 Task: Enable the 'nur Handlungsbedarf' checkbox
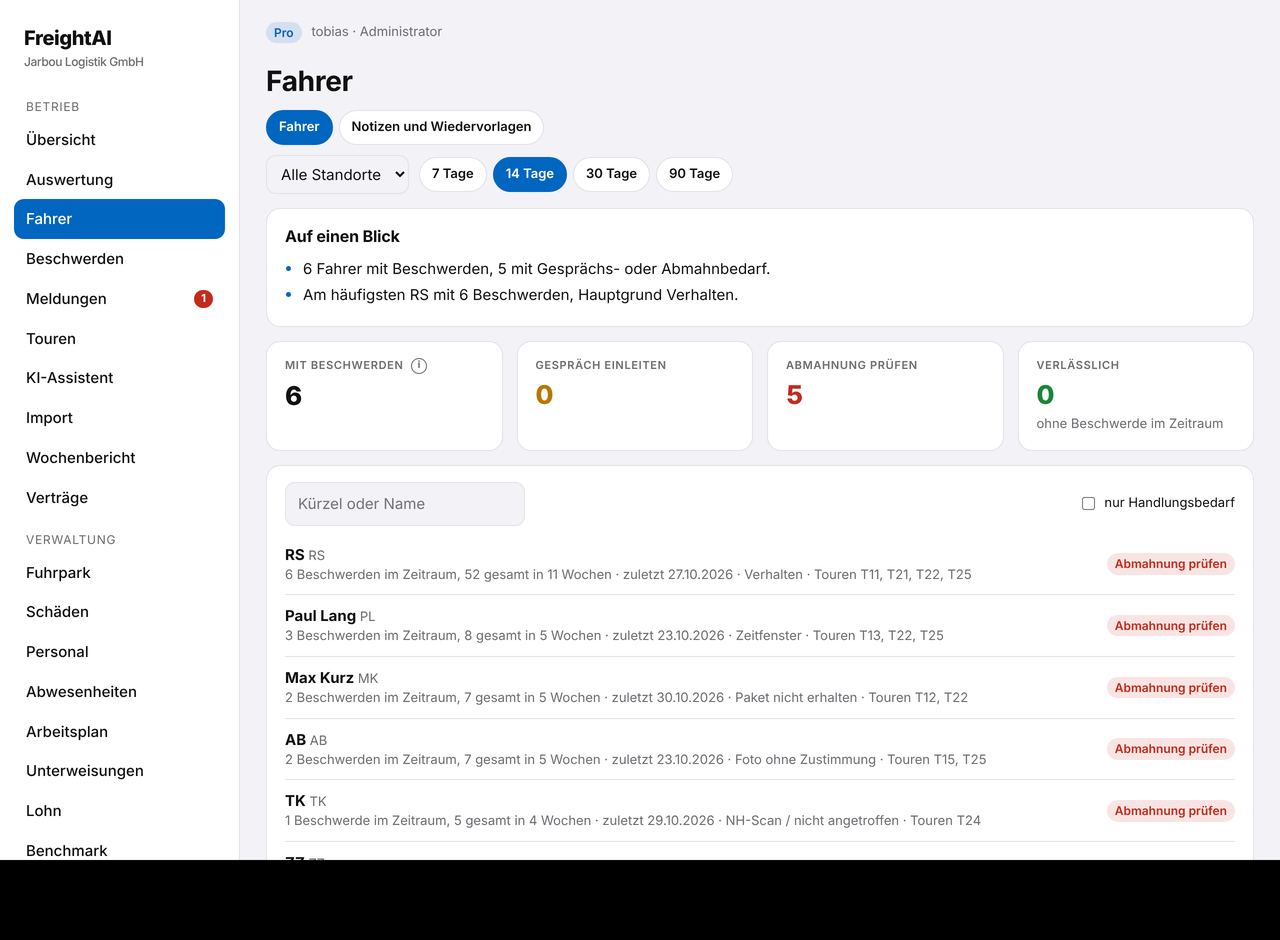1088,503
